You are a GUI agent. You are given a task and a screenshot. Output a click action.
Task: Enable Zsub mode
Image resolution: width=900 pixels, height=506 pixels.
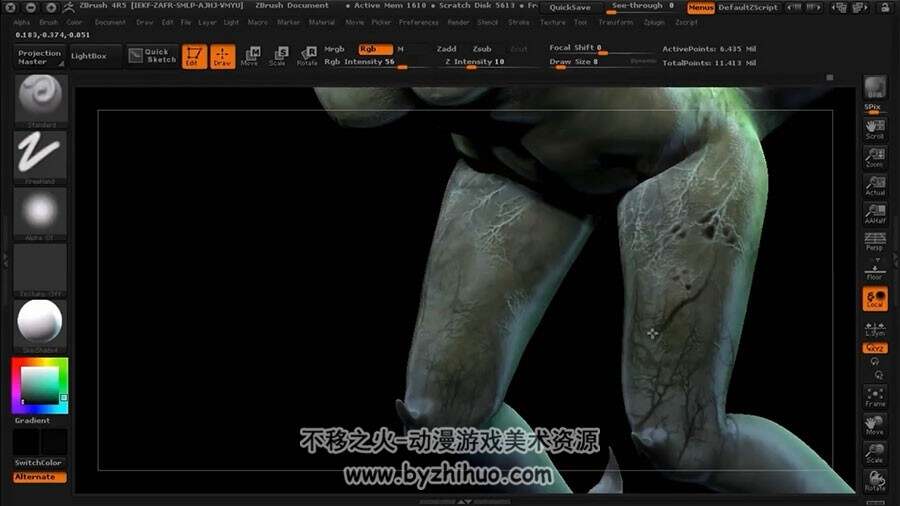click(482, 49)
